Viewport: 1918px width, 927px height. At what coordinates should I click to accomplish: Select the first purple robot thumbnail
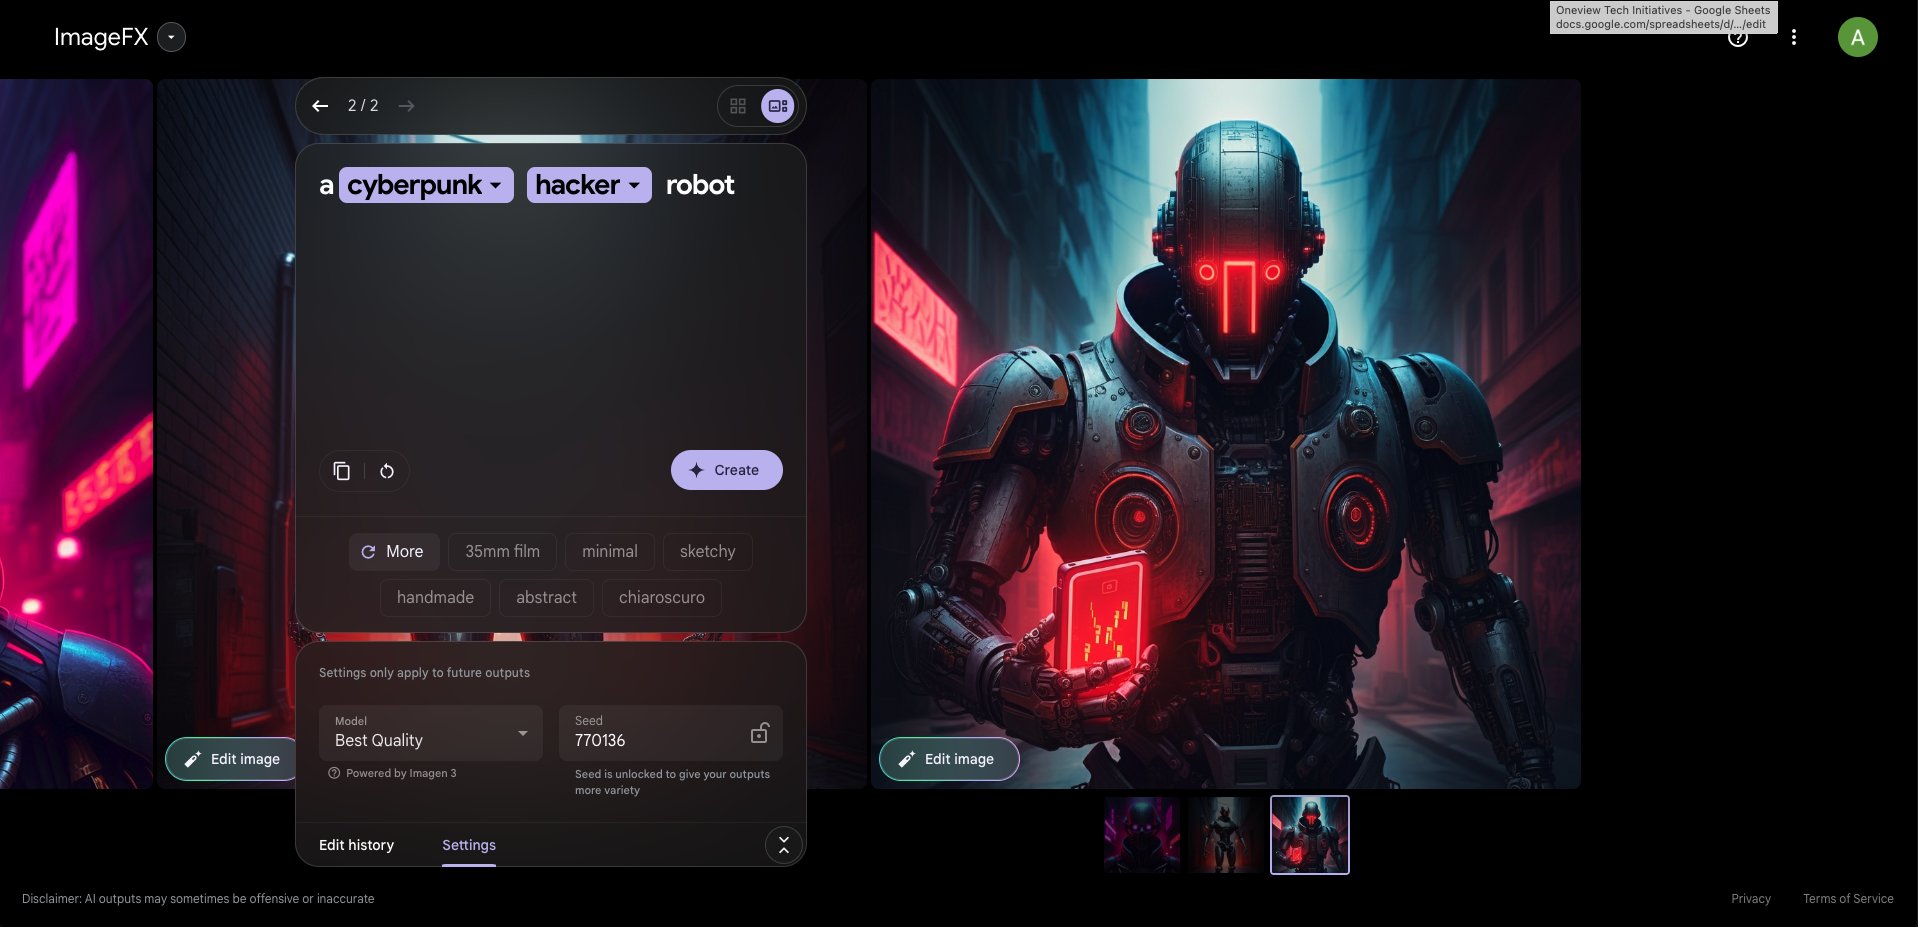coord(1142,835)
